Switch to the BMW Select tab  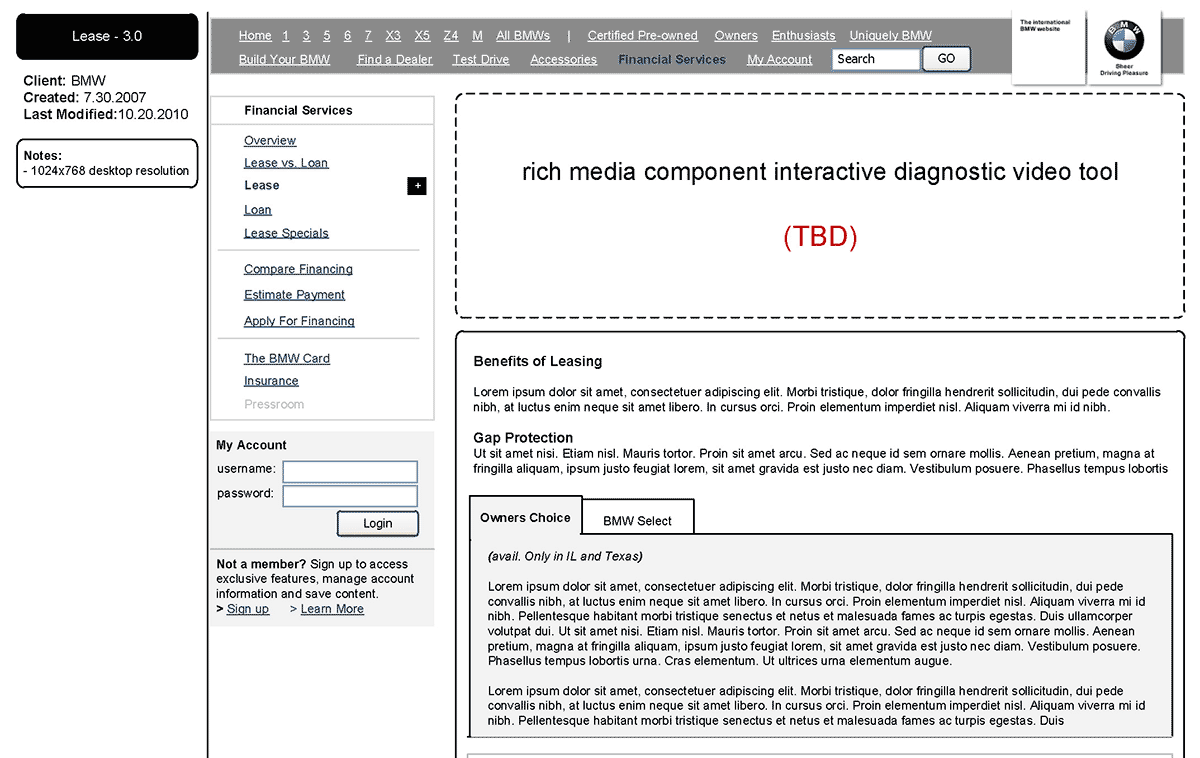[x=637, y=520]
